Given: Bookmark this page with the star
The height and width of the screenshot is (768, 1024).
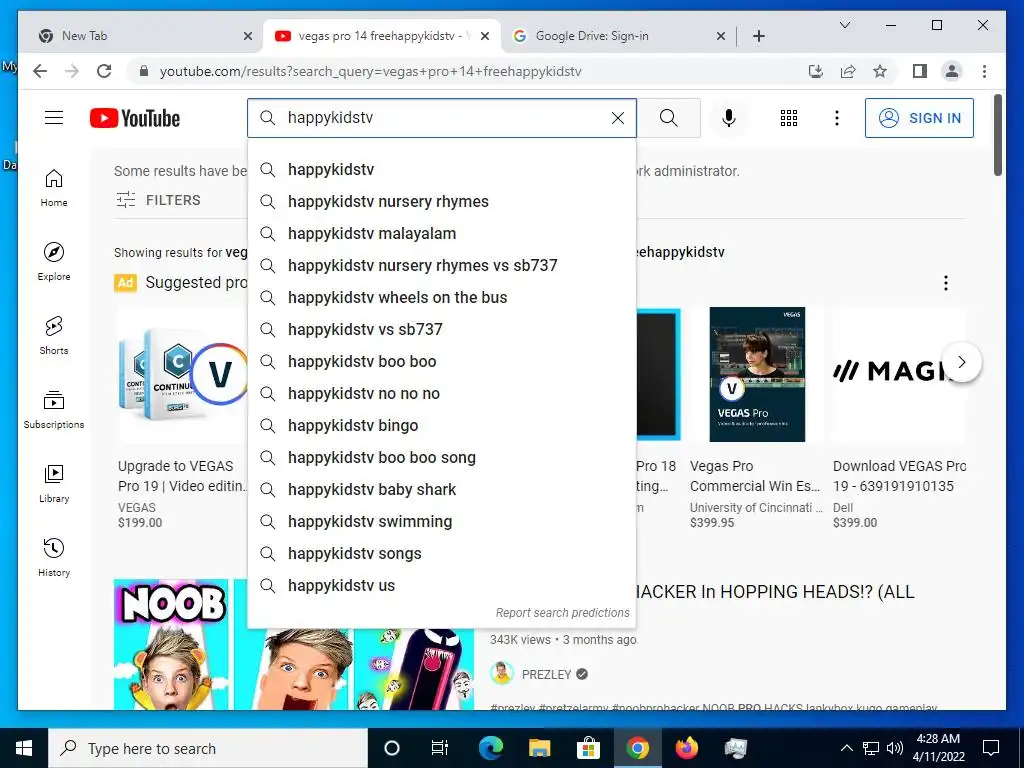Looking at the screenshot, I should [880, 71].
